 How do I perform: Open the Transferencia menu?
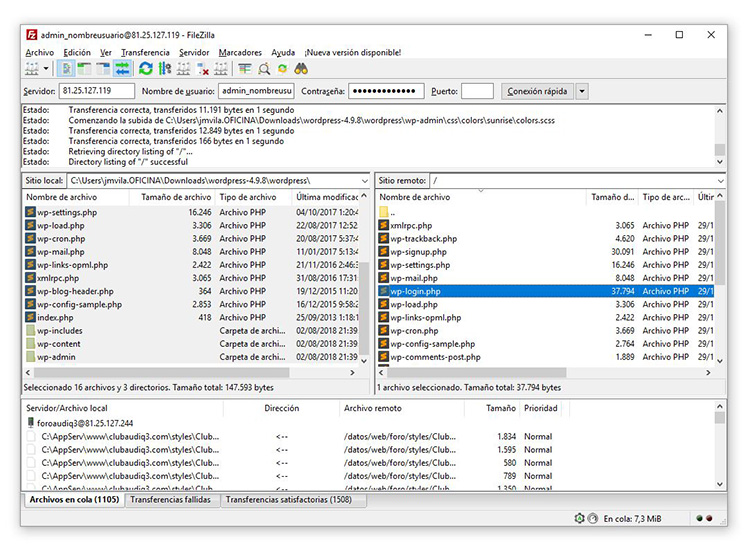point(145,53)
